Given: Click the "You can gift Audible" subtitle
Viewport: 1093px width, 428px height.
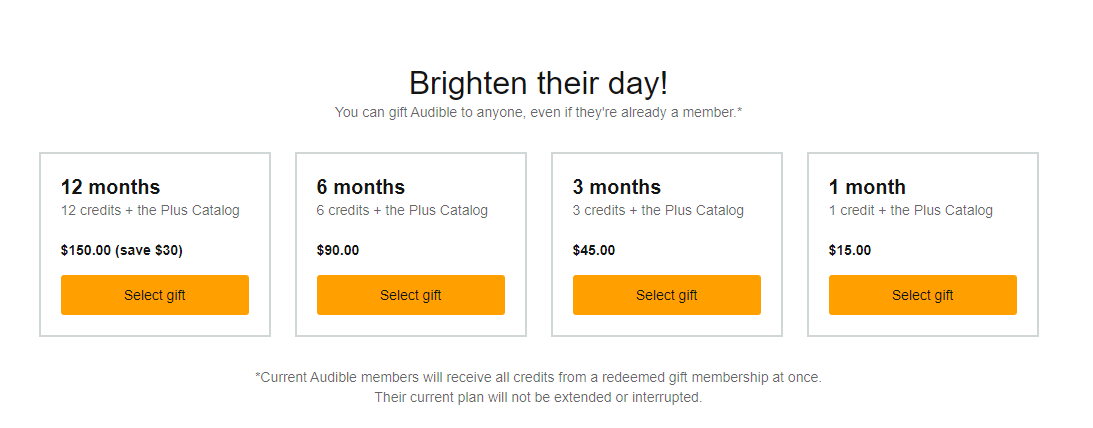Looking at the screenshot, I should 538,112.
